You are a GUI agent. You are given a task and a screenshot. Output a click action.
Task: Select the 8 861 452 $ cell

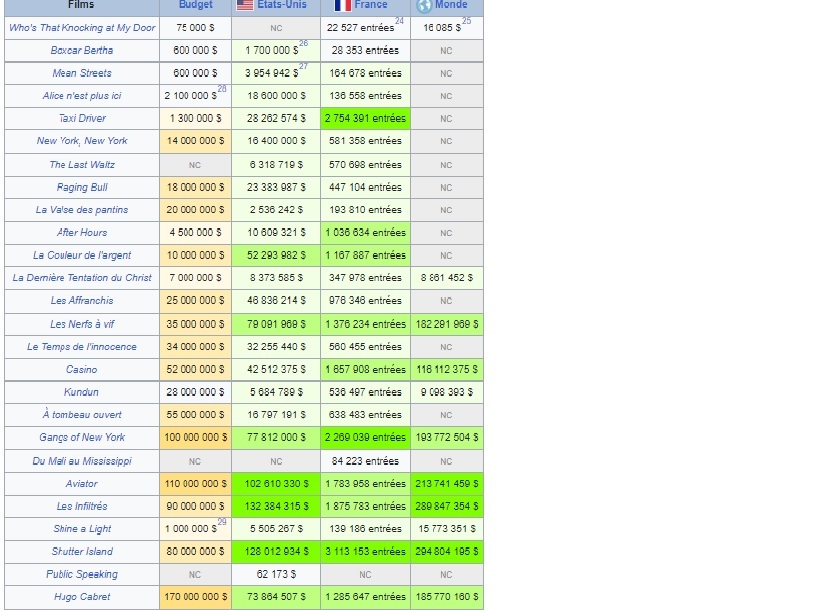(x=447, y=278)
